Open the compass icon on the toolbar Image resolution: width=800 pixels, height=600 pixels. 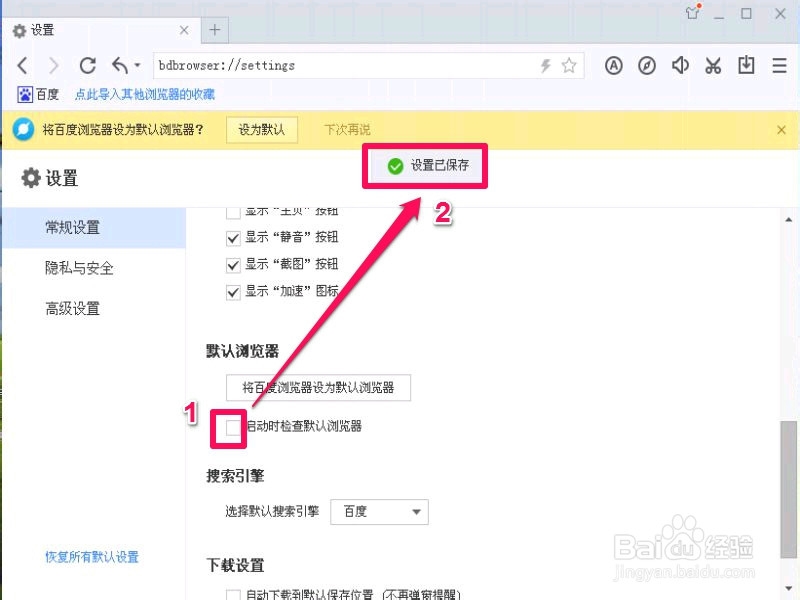tap(647, 65)
